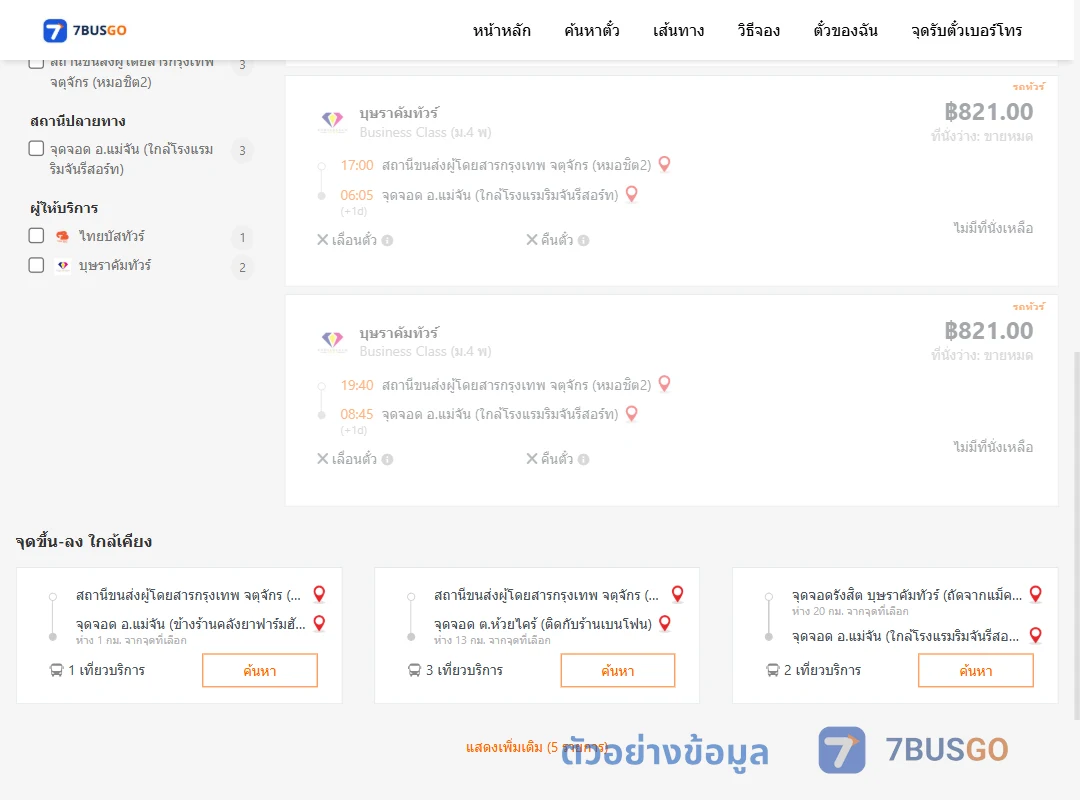Click the X icon before คืนตั๋ว on the 19:40 trip
This screenshot has height=800, width=1080.
click(532, 459)
